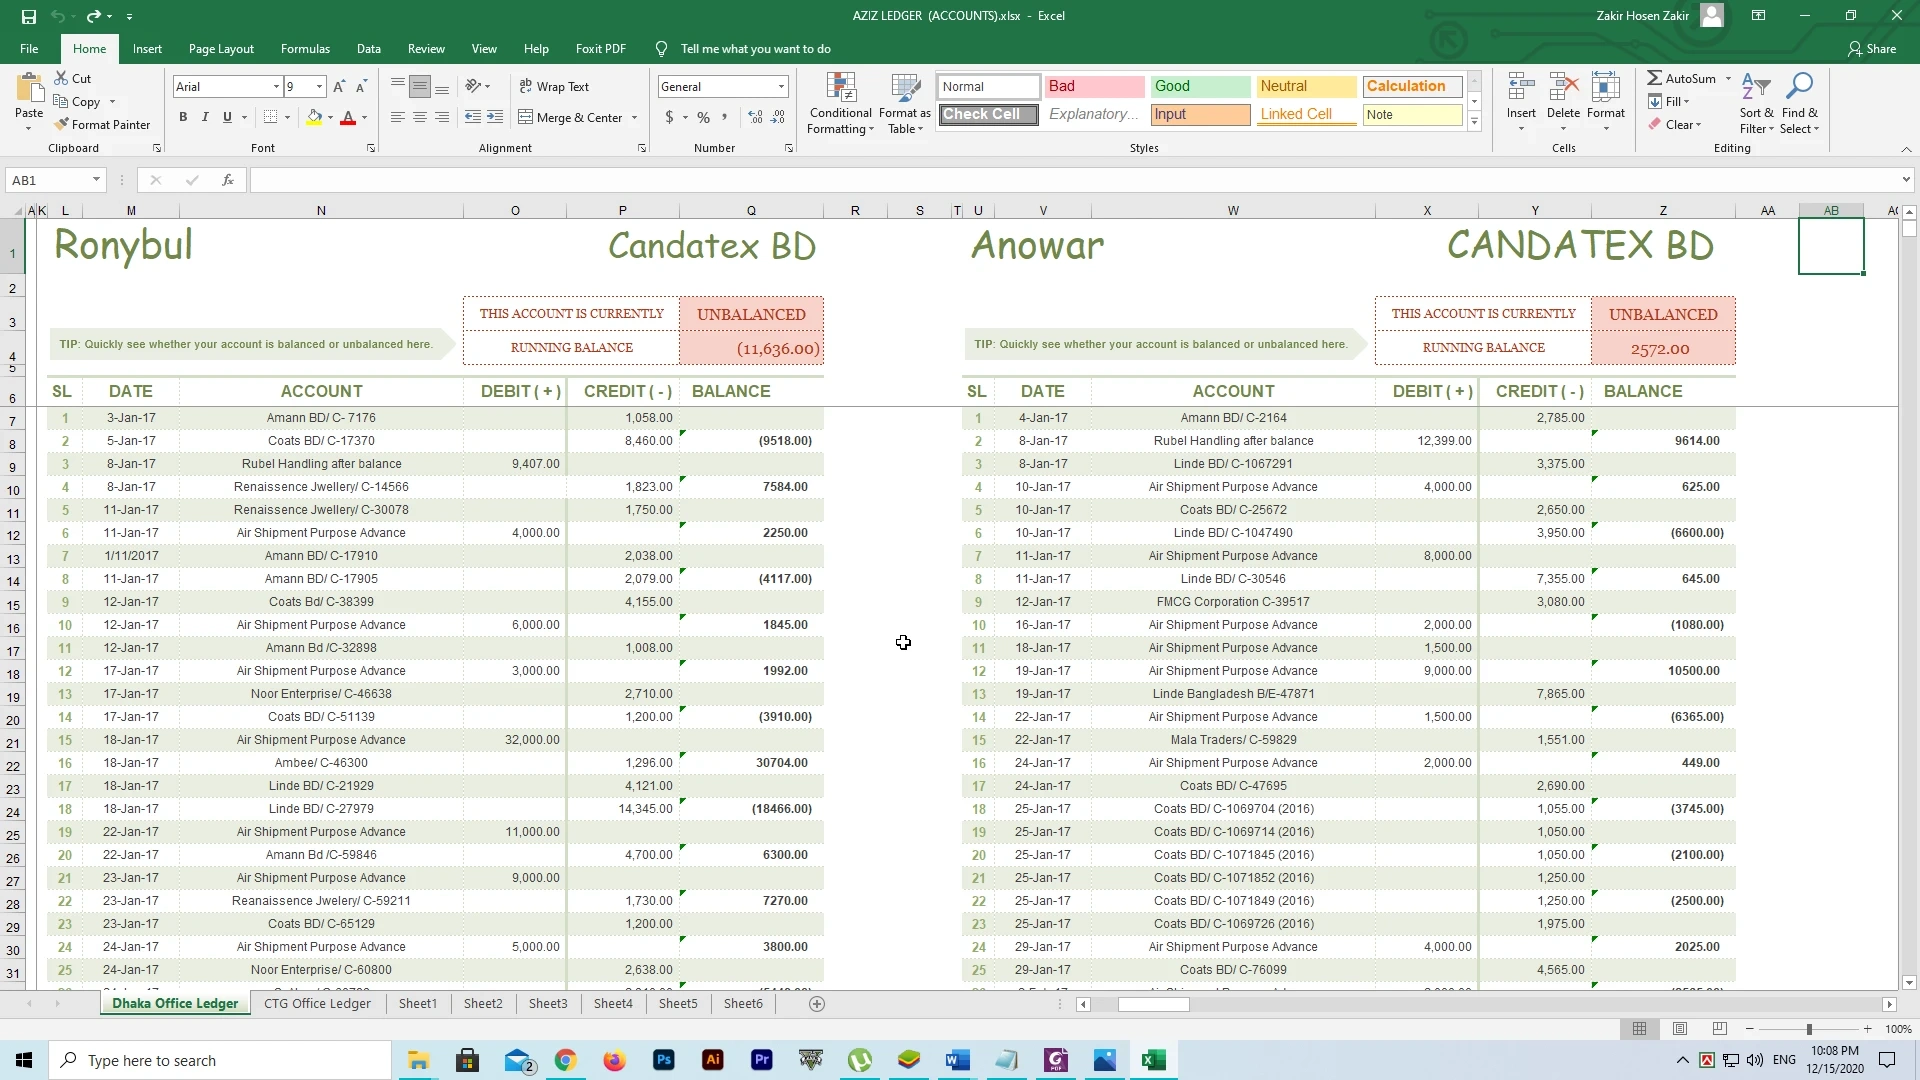Click Insert Function fx icon
The image size is (1920, 1080).
coord(228,180)
